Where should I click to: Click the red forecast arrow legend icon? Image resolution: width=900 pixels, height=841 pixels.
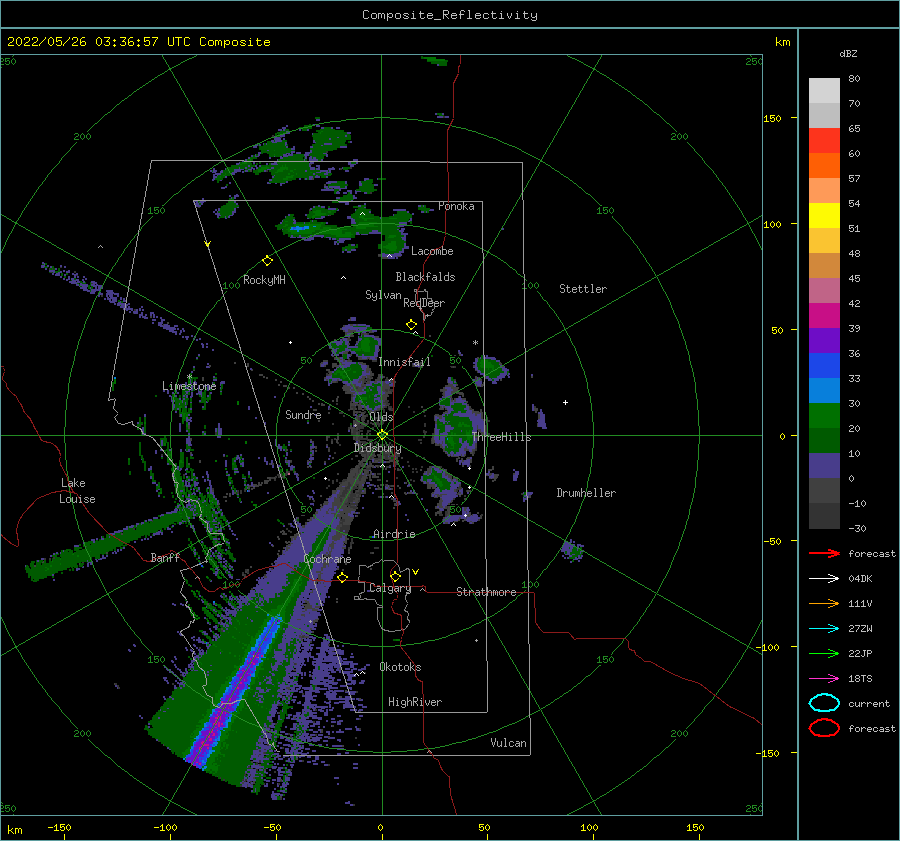tap(824, 553)
